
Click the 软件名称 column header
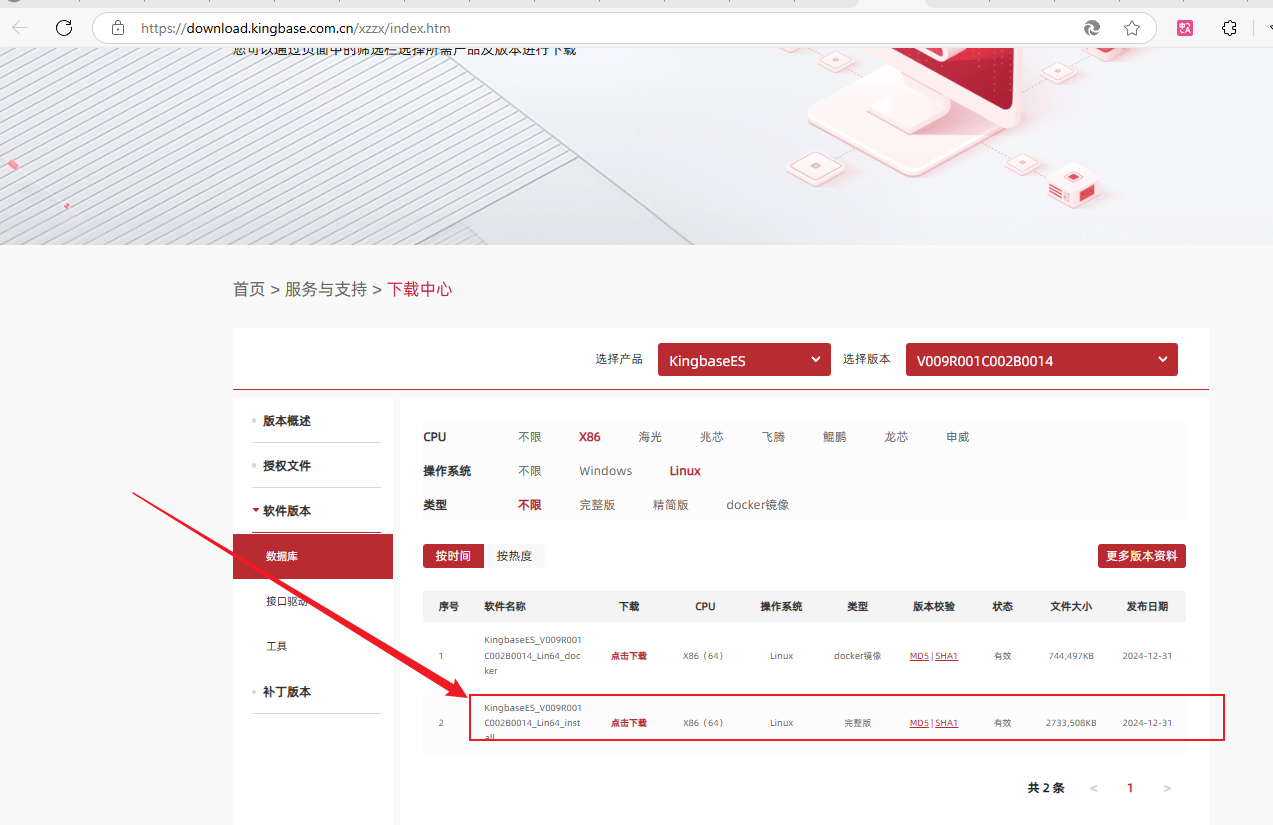click(x=505, y=606)
